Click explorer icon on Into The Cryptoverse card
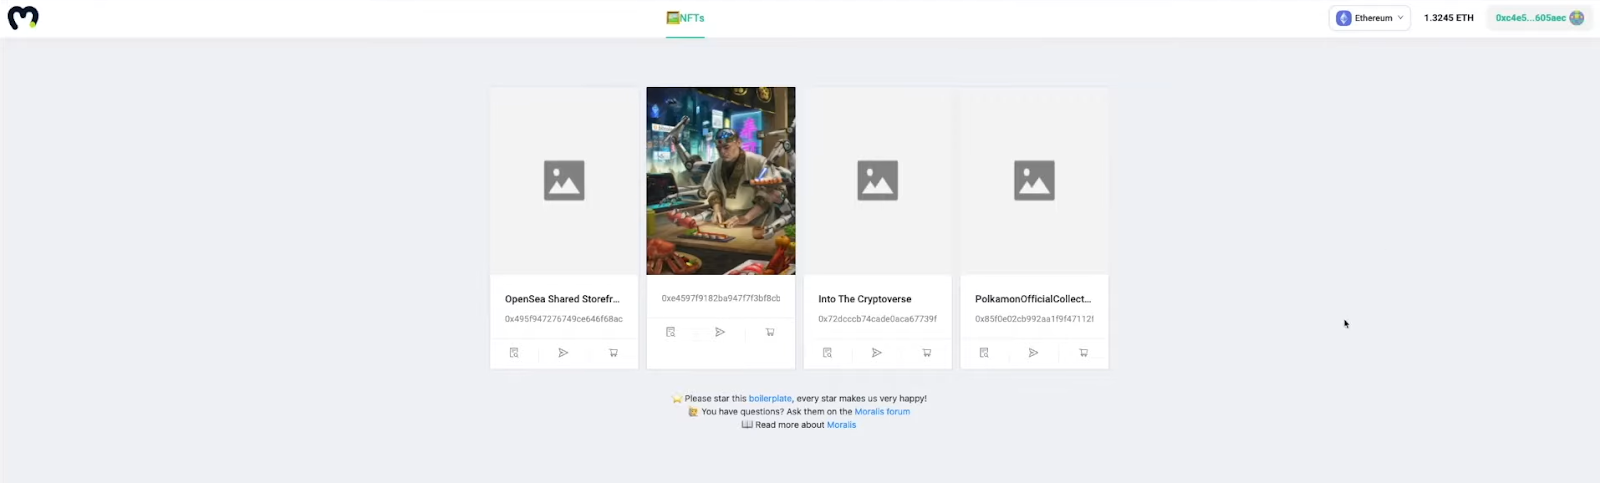Screen dimensions: 1600x483 coord(827,353)
